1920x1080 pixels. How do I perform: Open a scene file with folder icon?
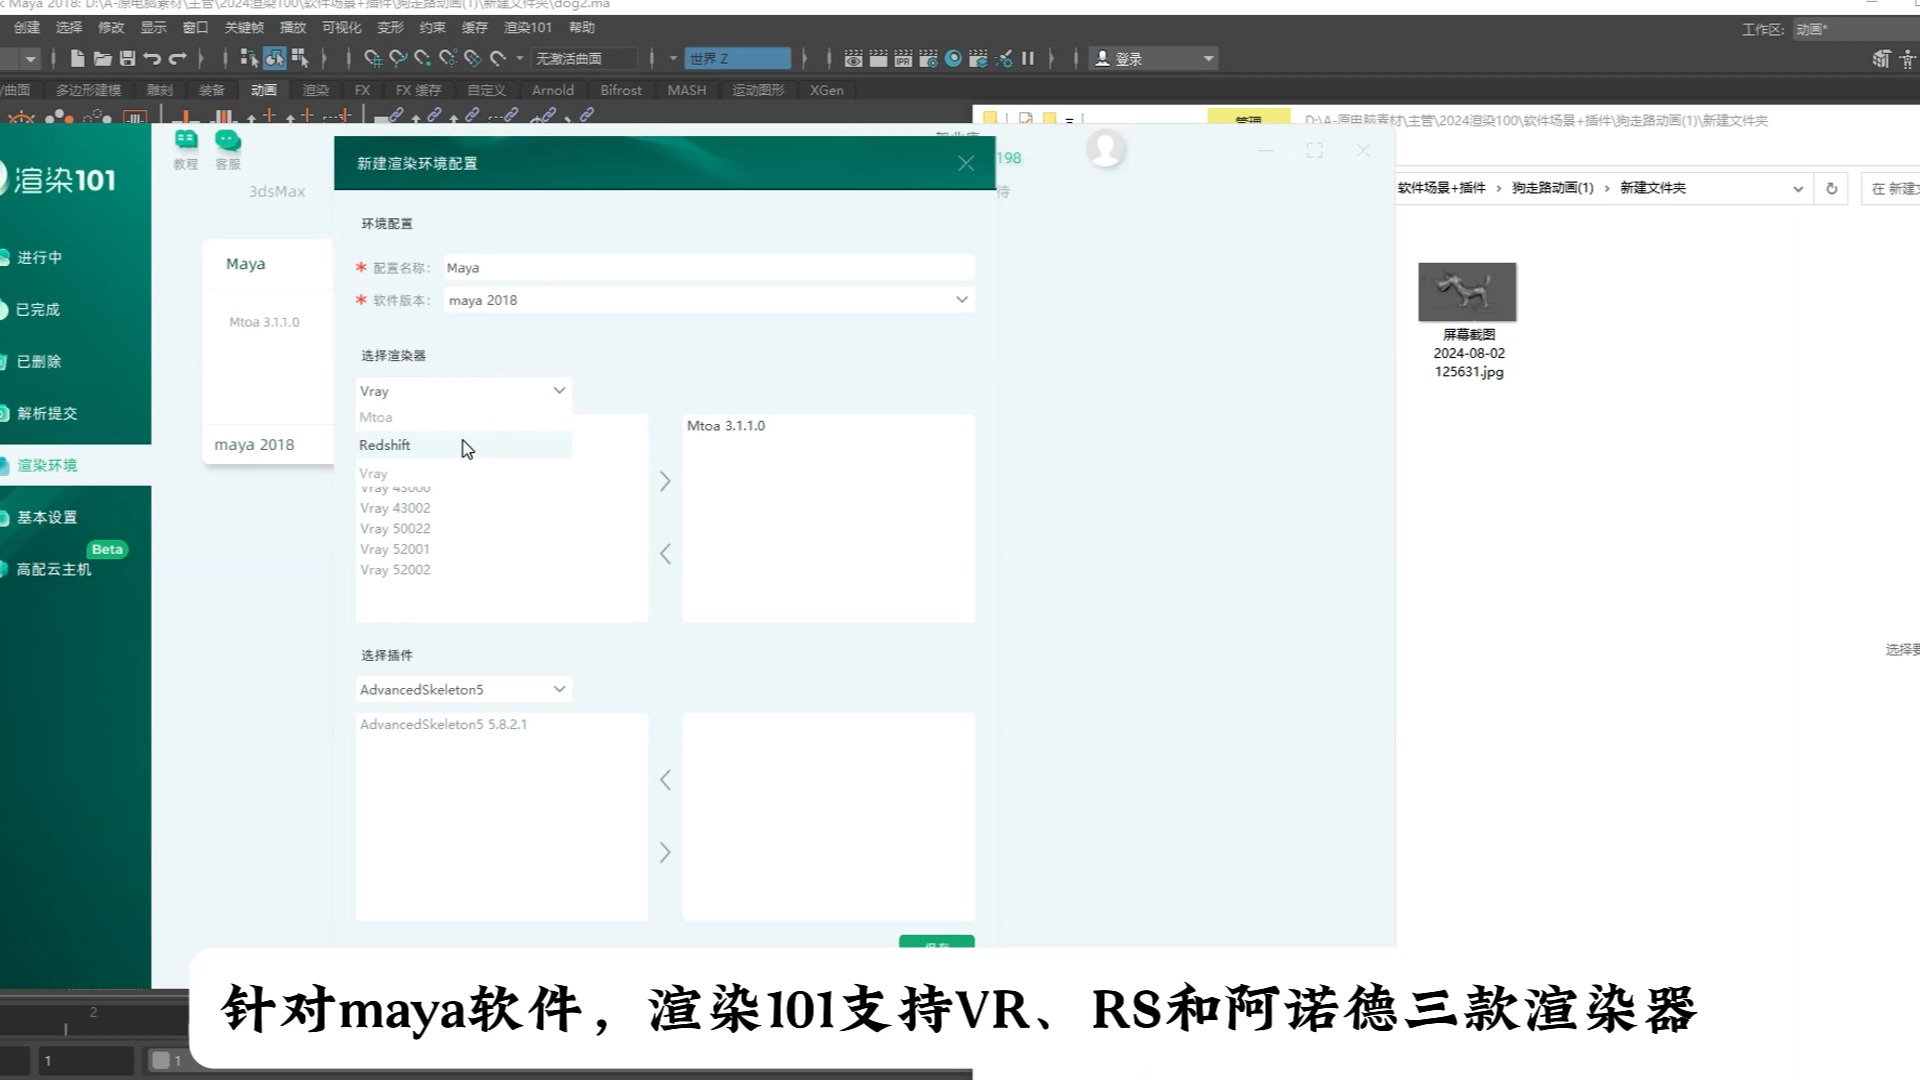coord(102,59)
